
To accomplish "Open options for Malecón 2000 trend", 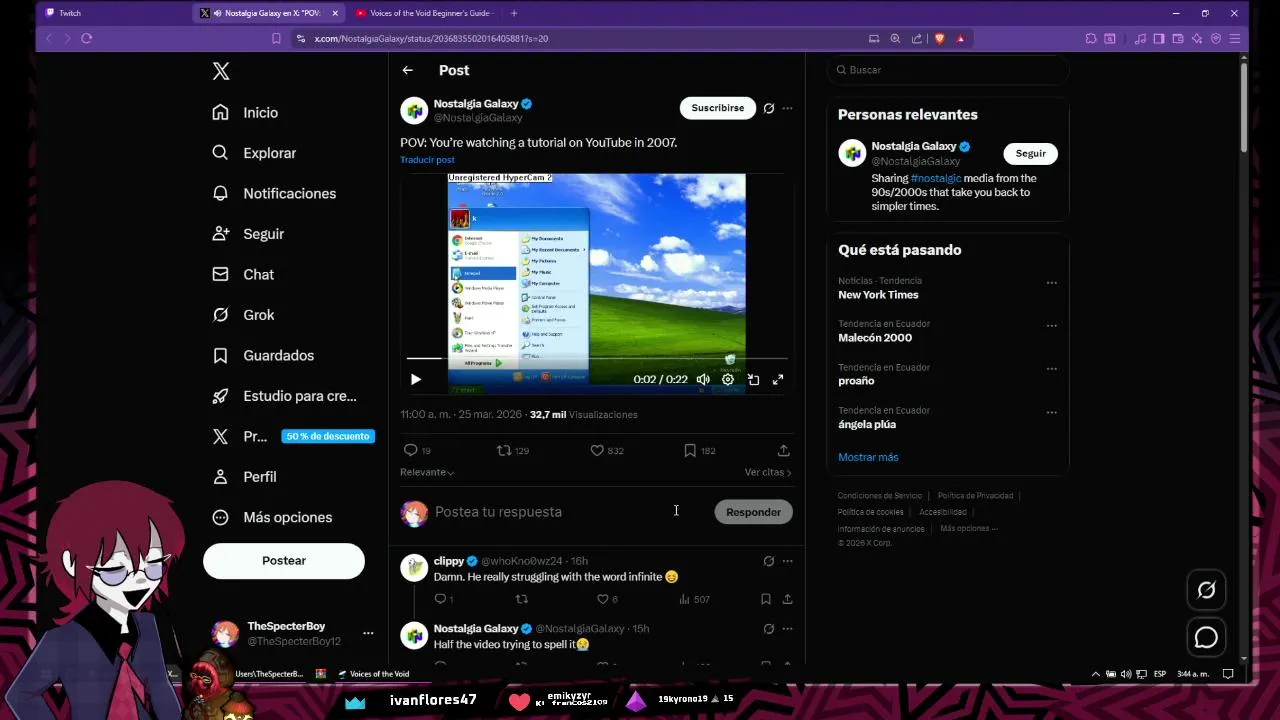I will [x=1051, y=326].
